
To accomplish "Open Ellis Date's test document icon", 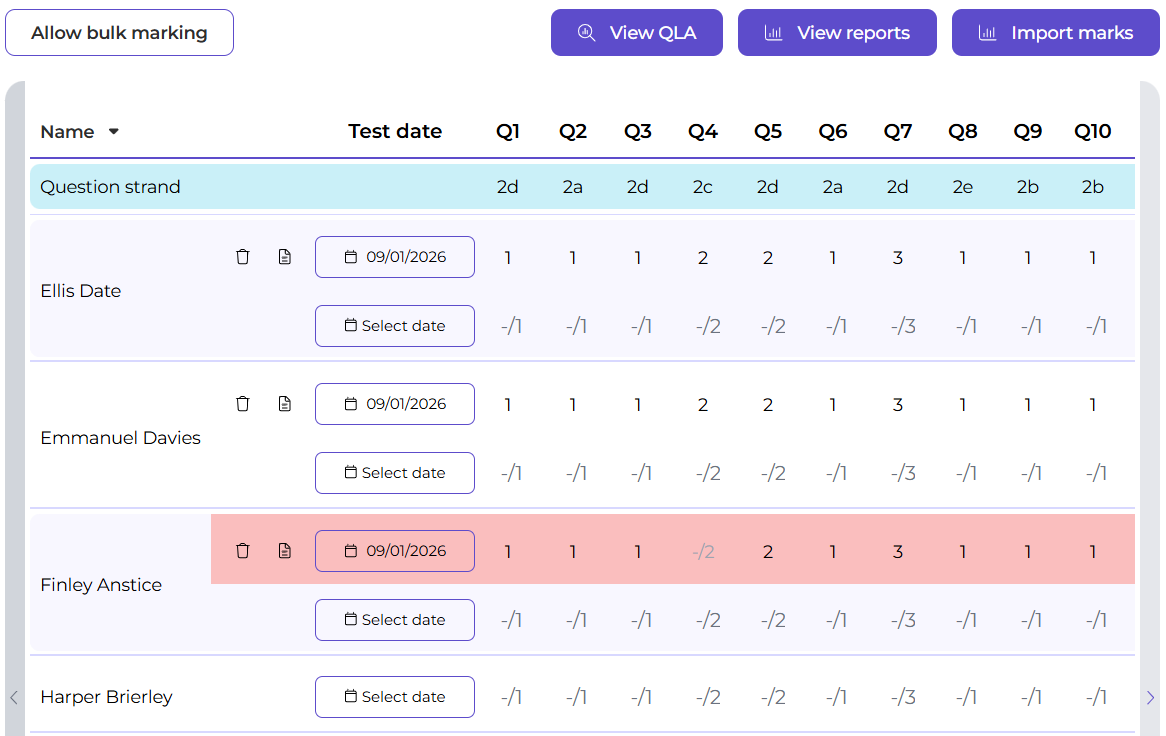I will (x=285, y=257).
